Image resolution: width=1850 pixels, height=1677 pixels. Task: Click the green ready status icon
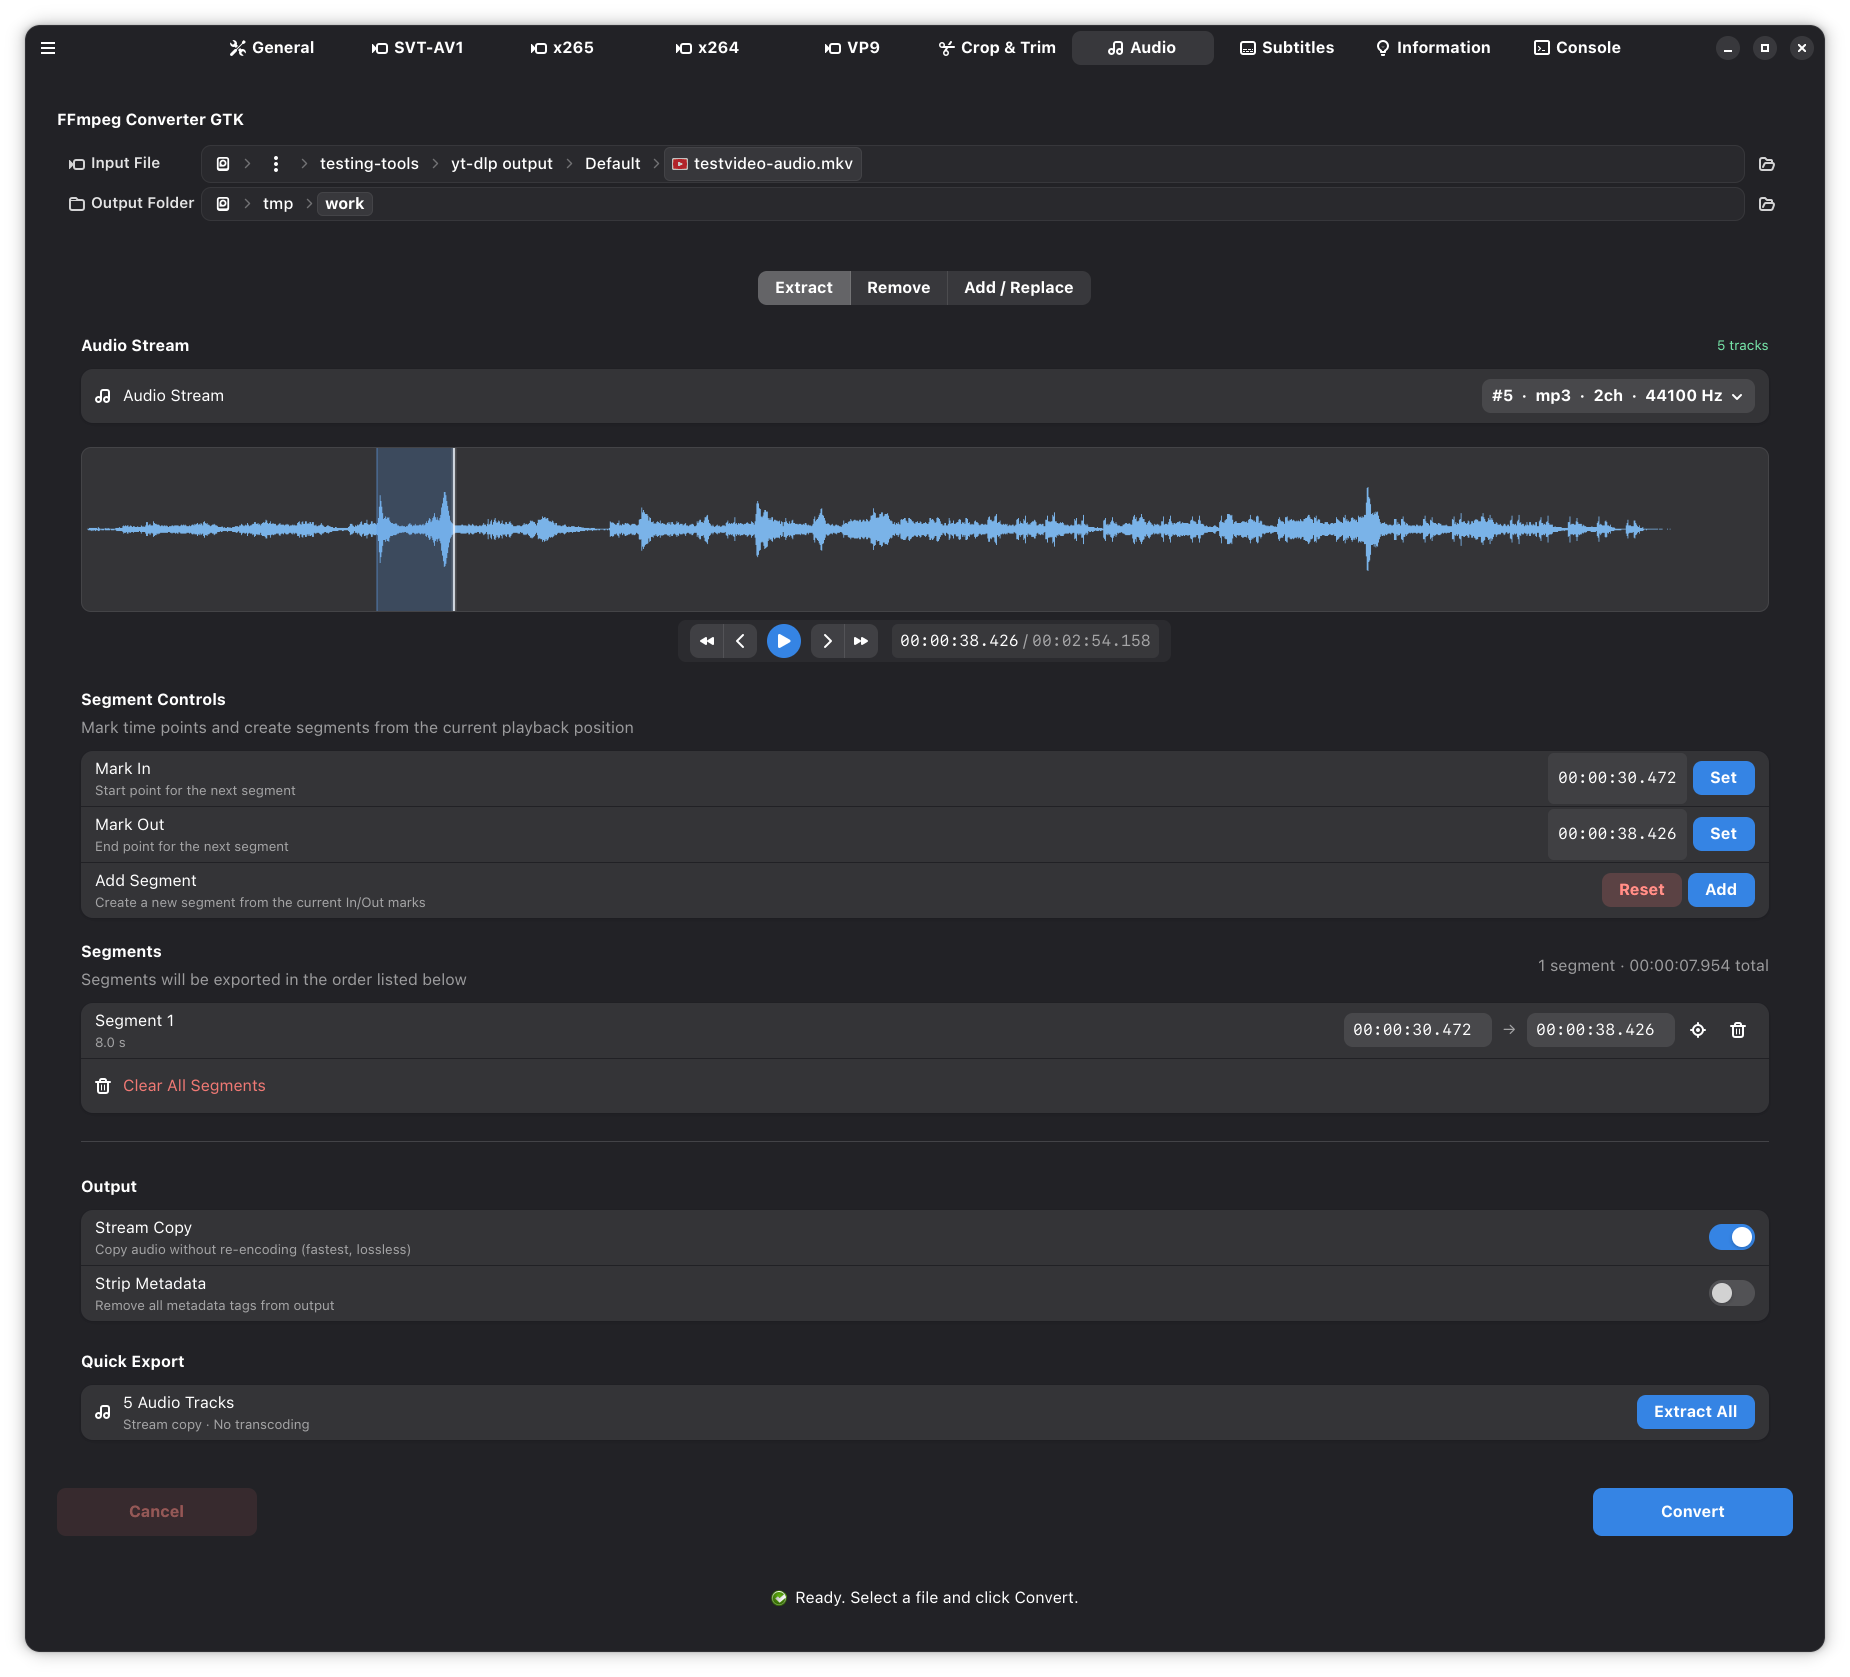779,1598
